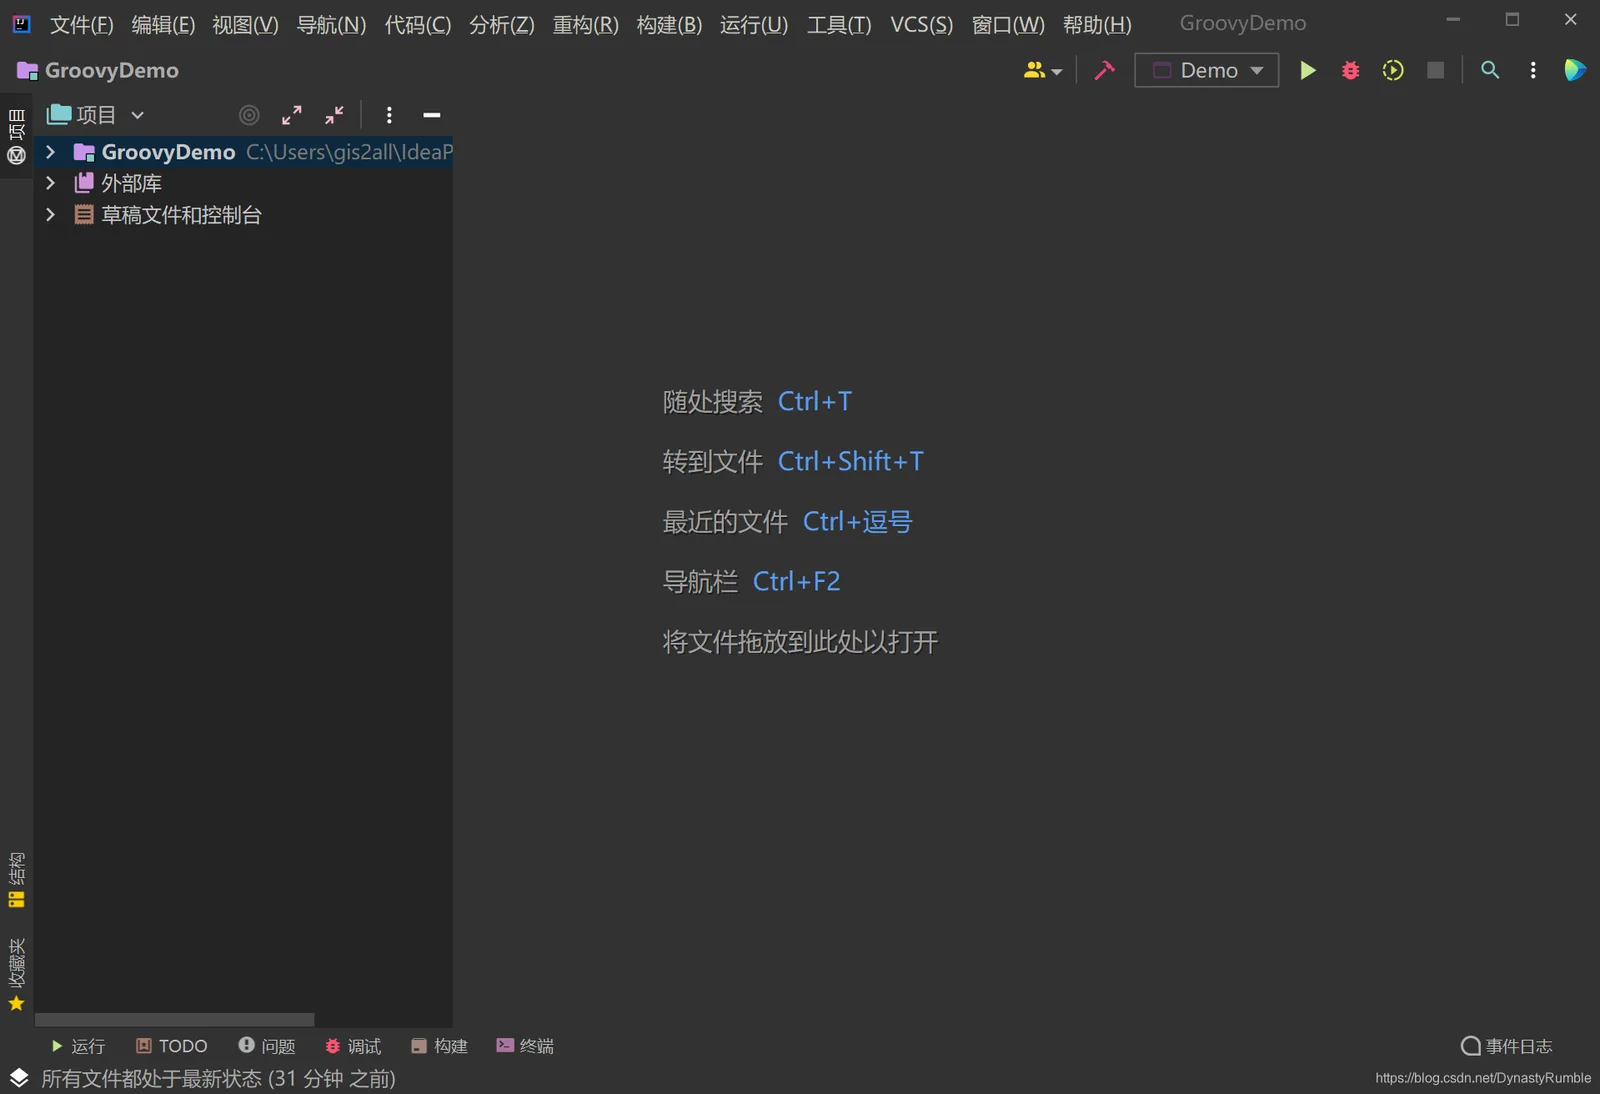Expand the 外部库 node
Viewport: 1600px width, 1094px height.
(50, 183)
